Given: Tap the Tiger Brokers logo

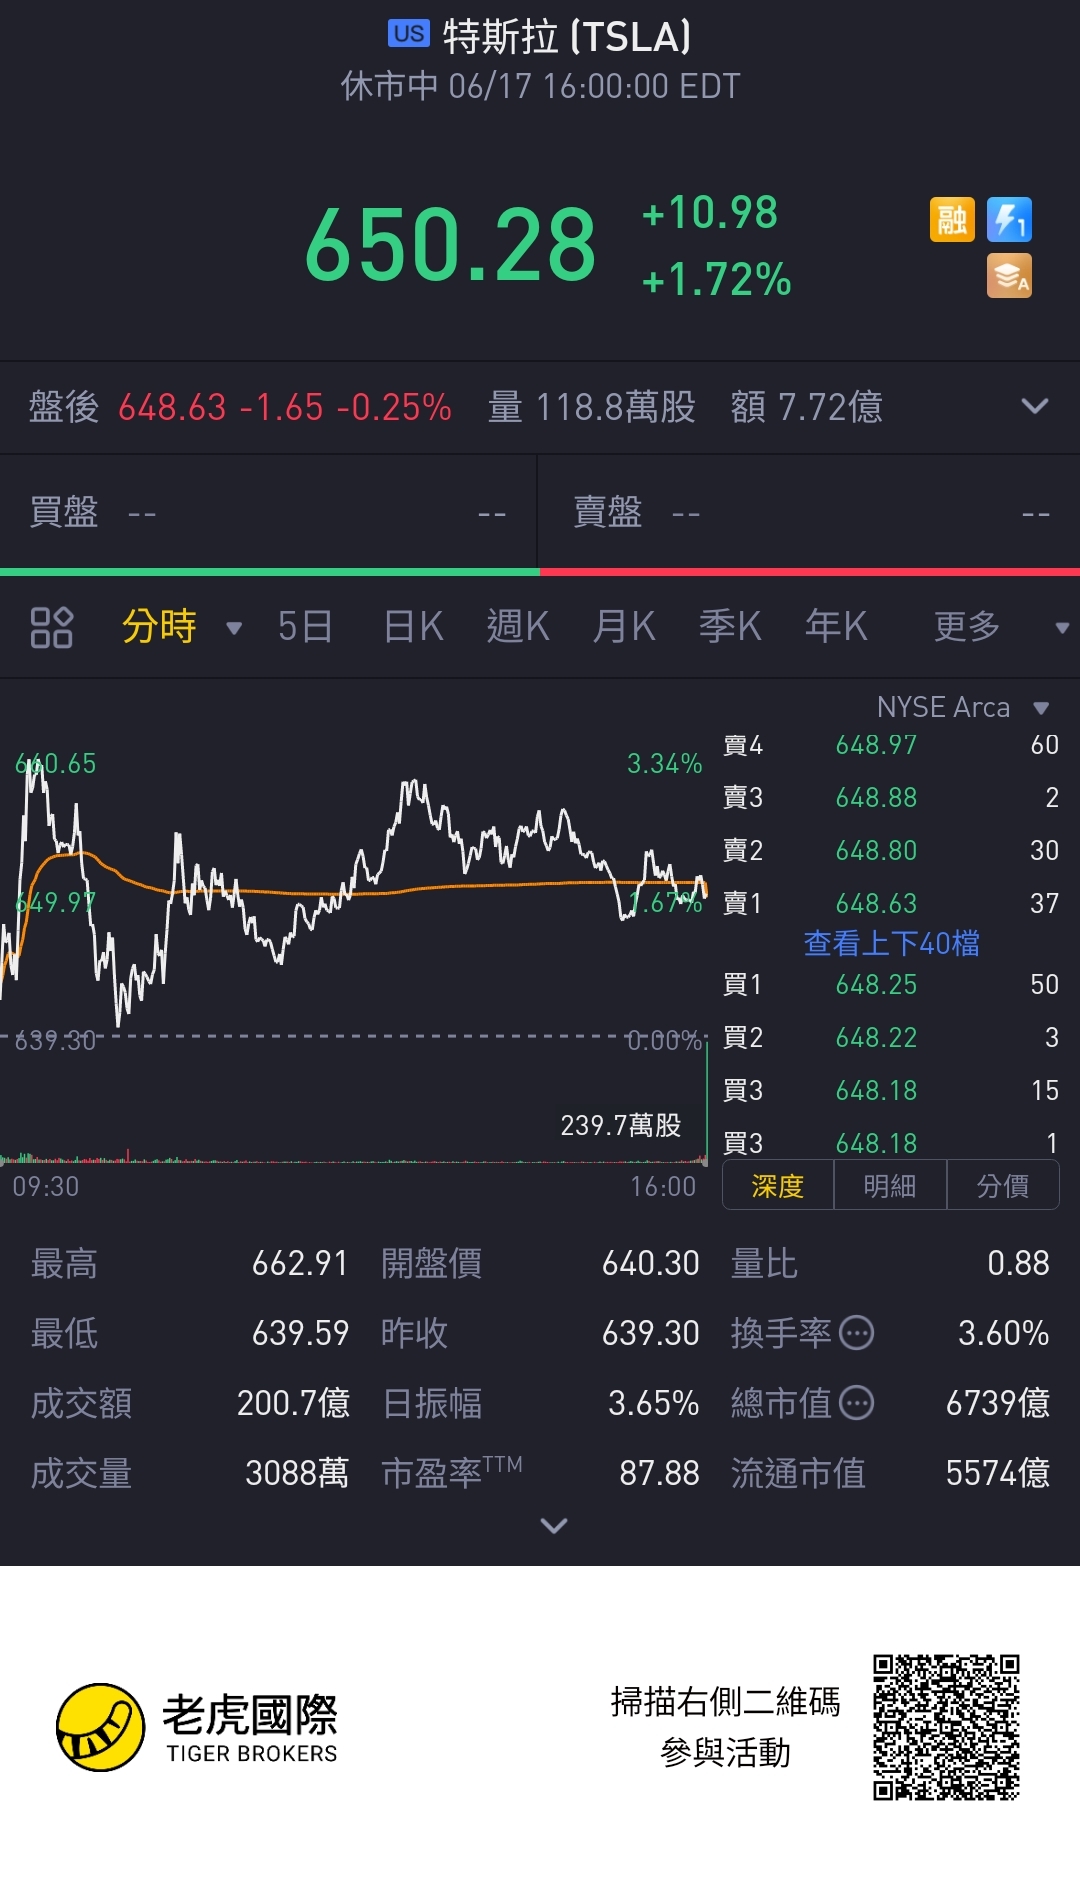Looking at the screenshot, I should tap(197, 1727).
